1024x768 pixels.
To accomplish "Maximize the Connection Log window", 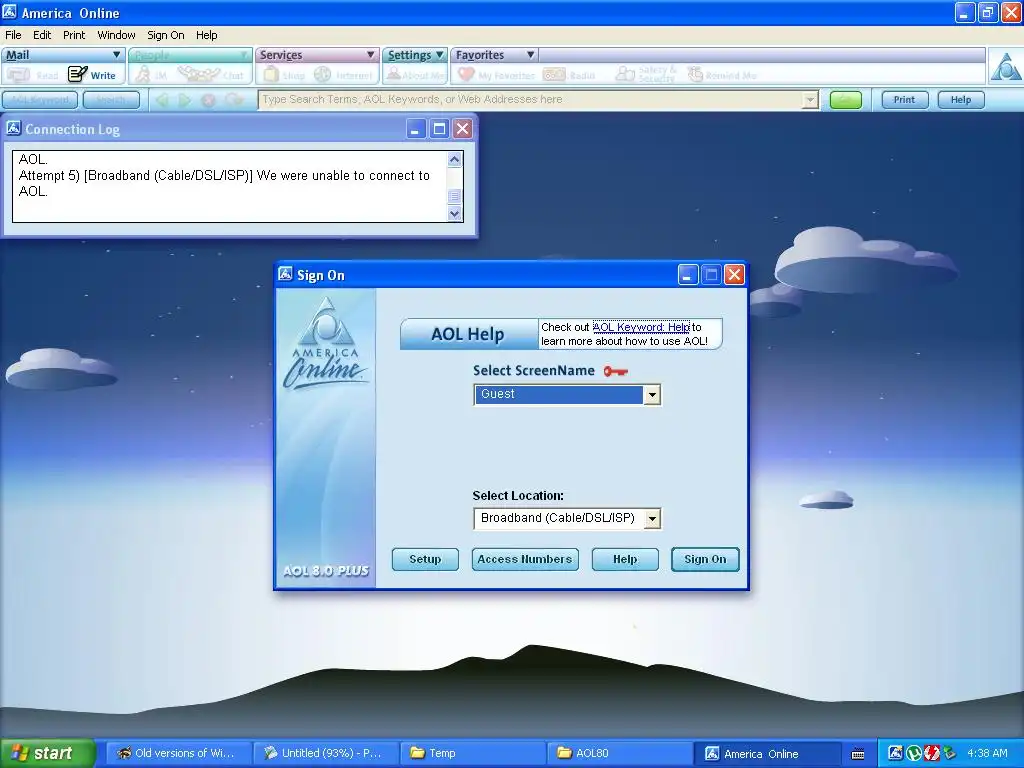I will click(x=440, y=129).
